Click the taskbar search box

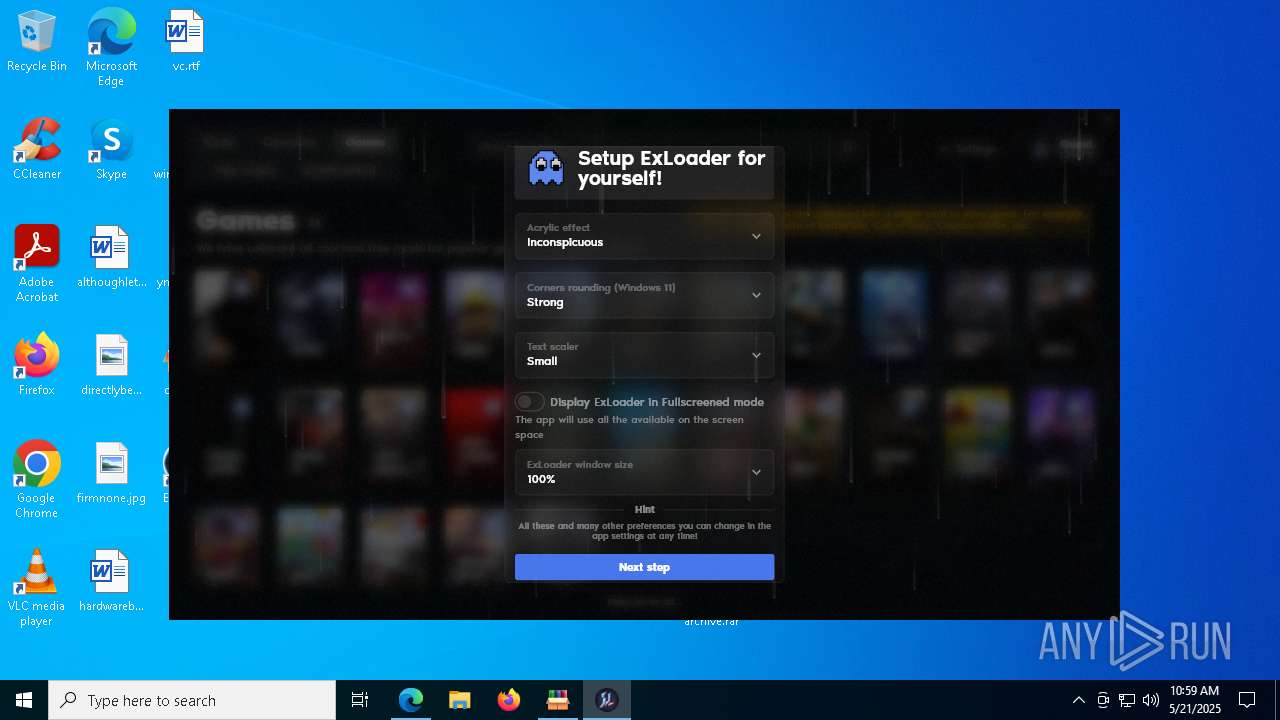click(x=192, y=700)
